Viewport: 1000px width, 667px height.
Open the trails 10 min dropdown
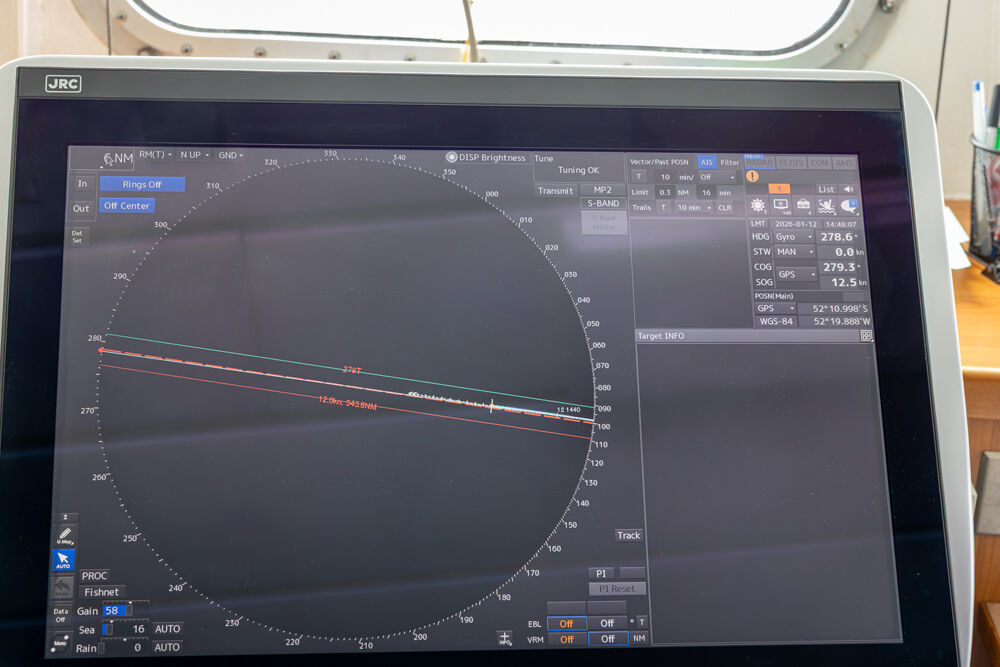[x=693, y=208]
